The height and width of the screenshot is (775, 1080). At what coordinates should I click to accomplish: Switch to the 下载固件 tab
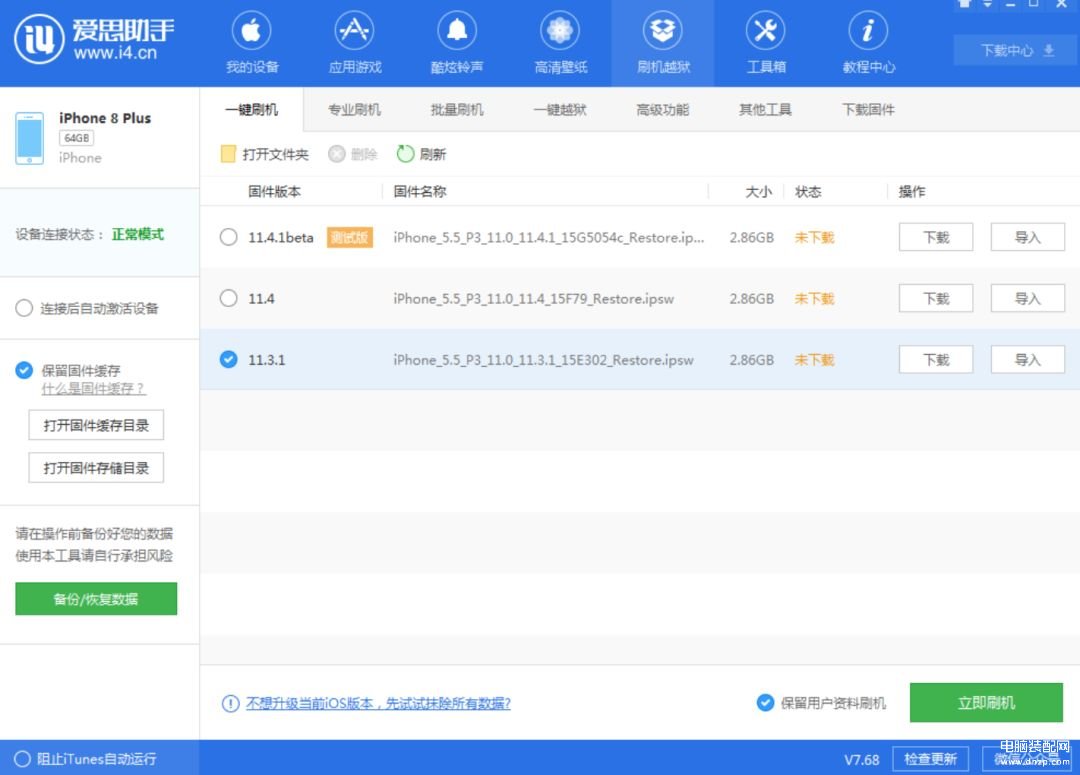click(x=868, y=110)
